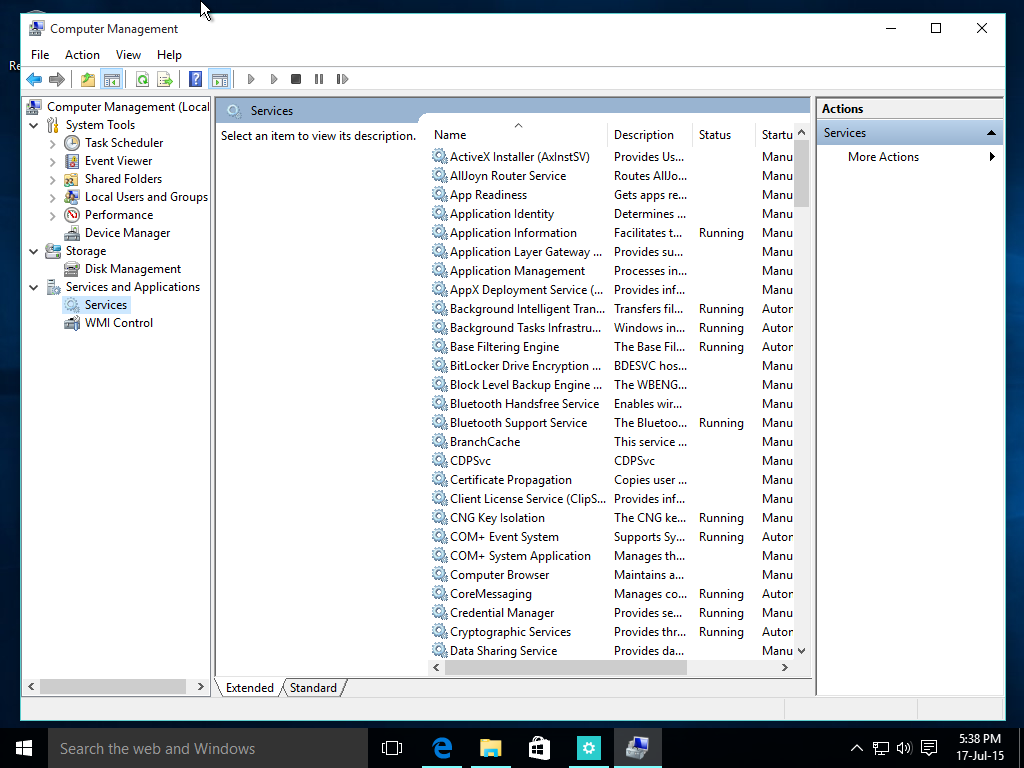1024x768 pixels.
Task: Go up one level with the folder icon
Action: [x=88, y=79]
